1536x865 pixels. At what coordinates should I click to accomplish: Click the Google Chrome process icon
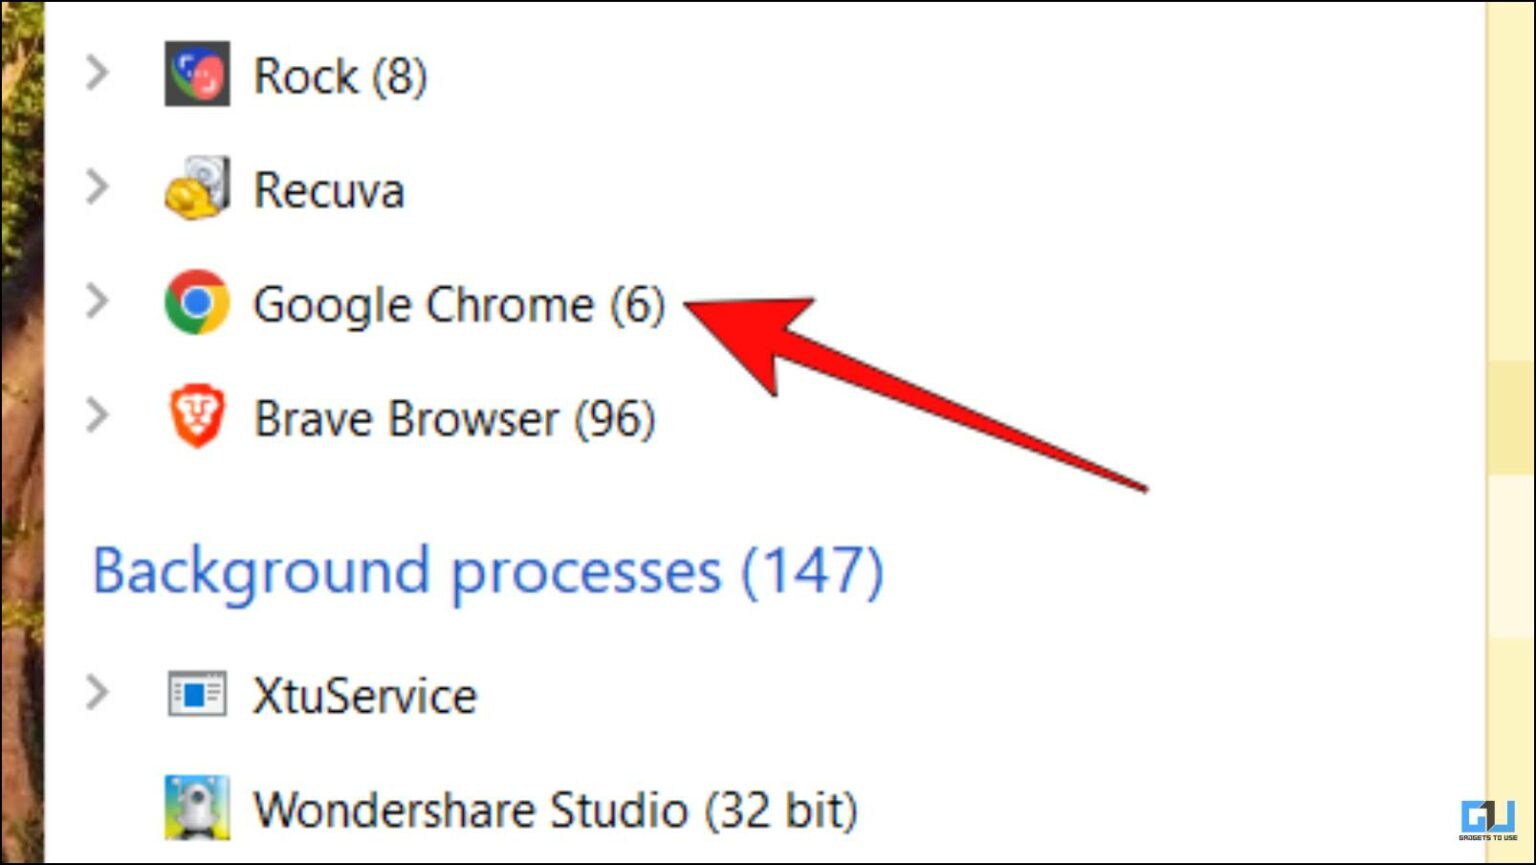196,302
